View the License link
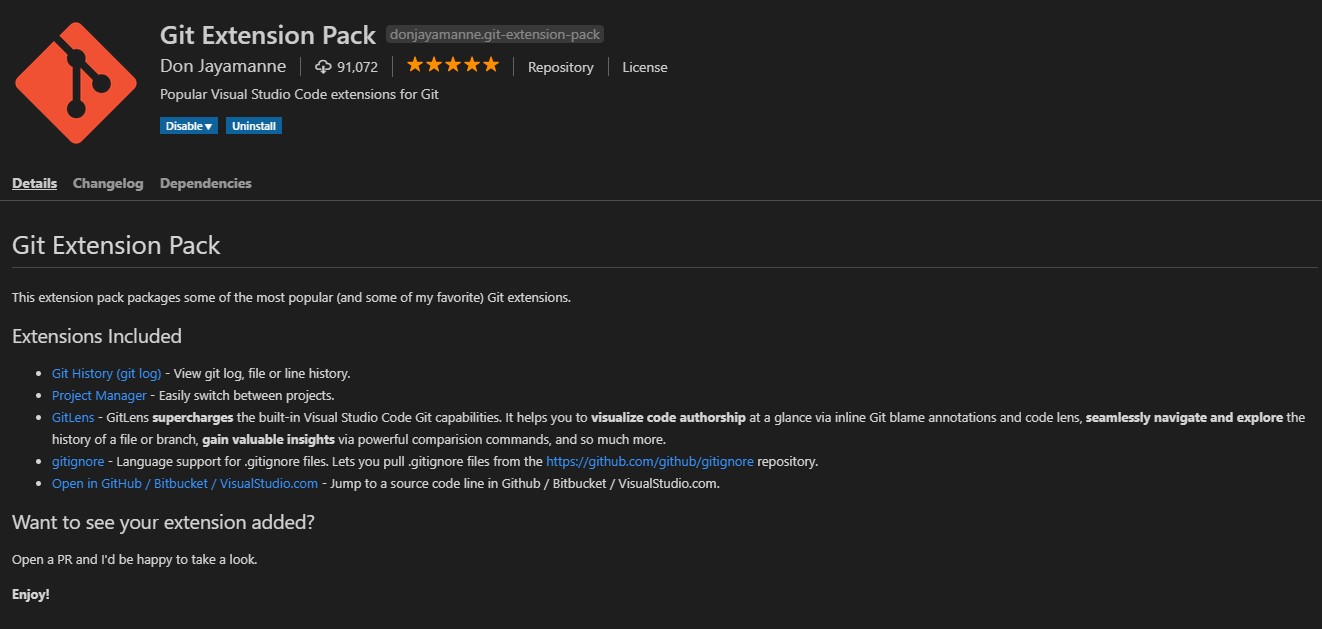This screenshot has height=629, width=1322. click(644, 67)
